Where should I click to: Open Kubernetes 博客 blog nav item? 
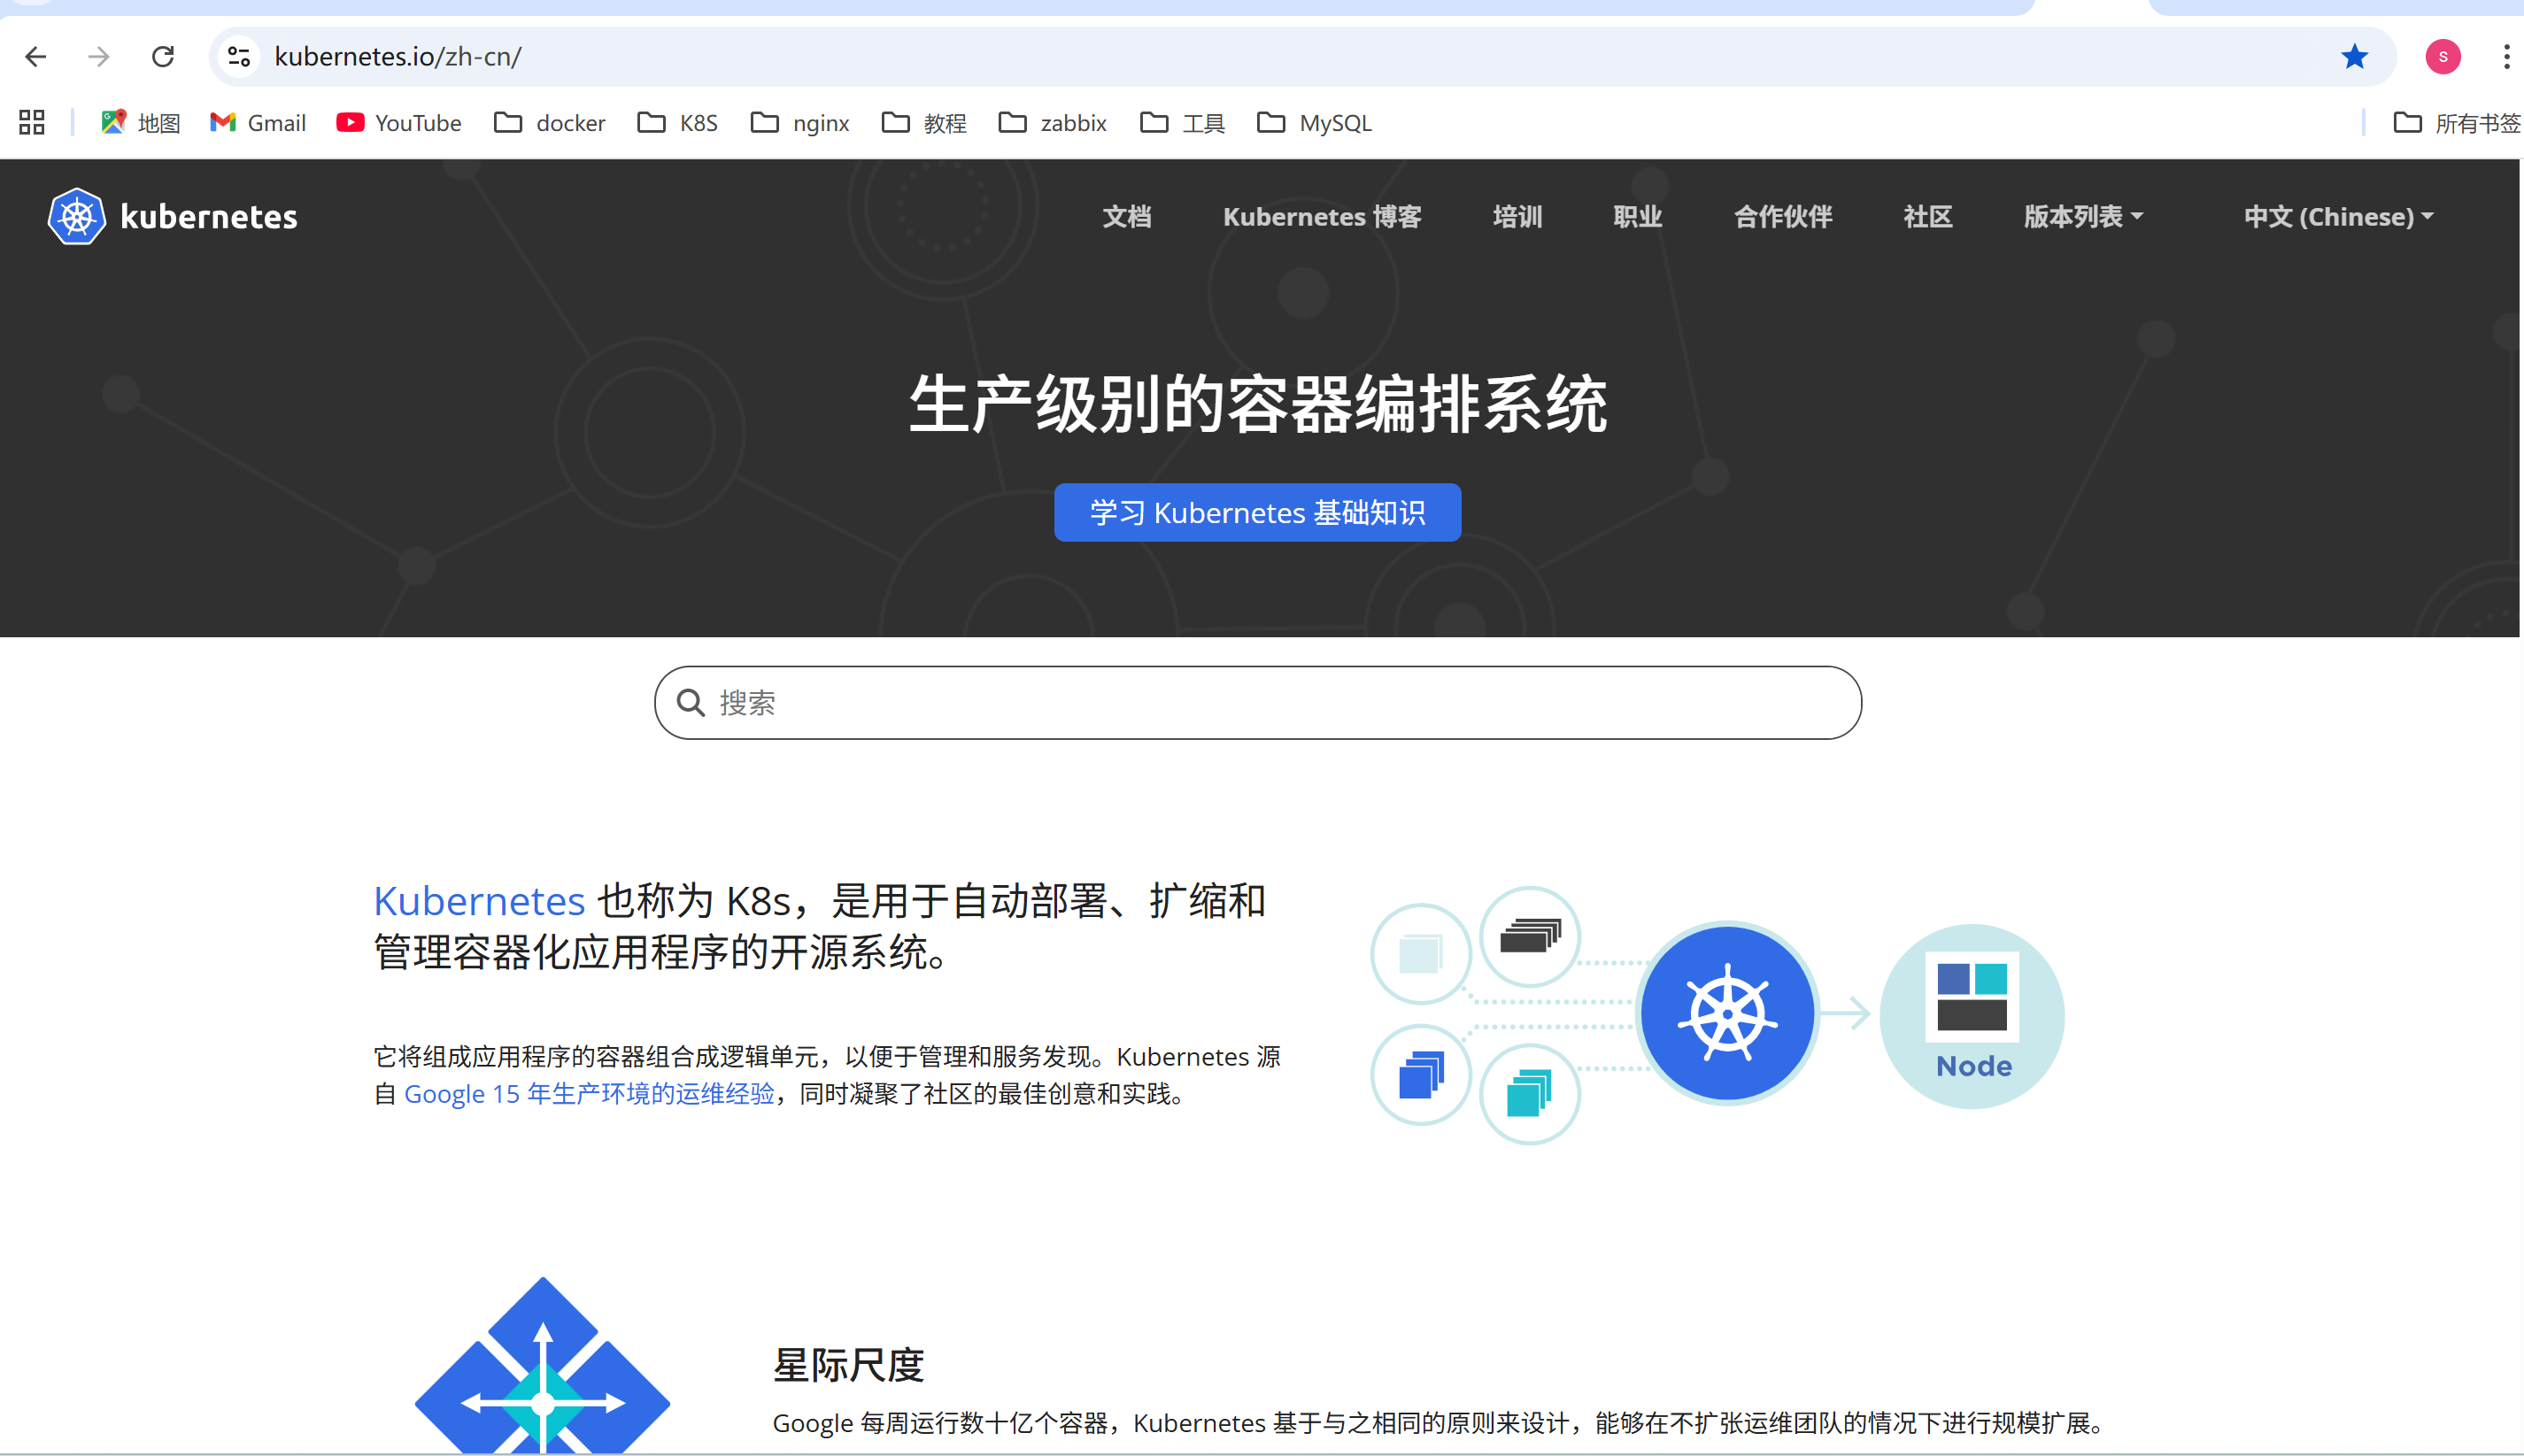(x=1322, y=216)
